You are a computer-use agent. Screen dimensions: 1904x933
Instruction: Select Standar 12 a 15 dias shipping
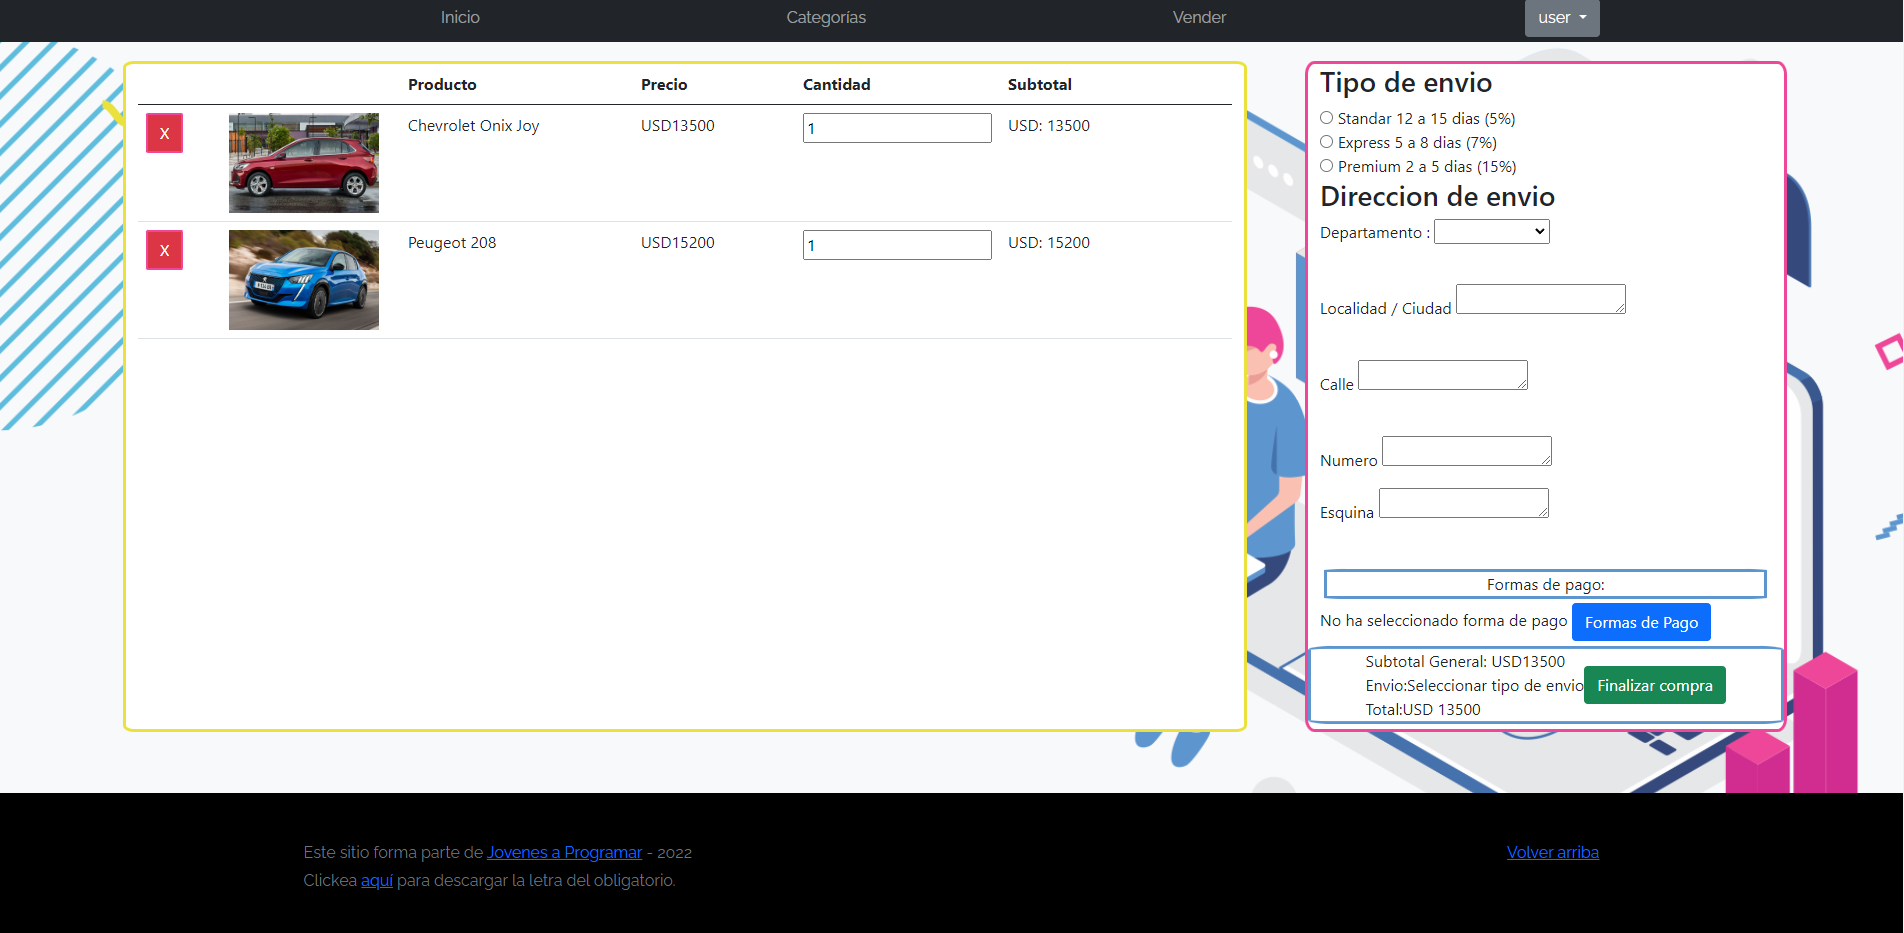click(1326, 118)
